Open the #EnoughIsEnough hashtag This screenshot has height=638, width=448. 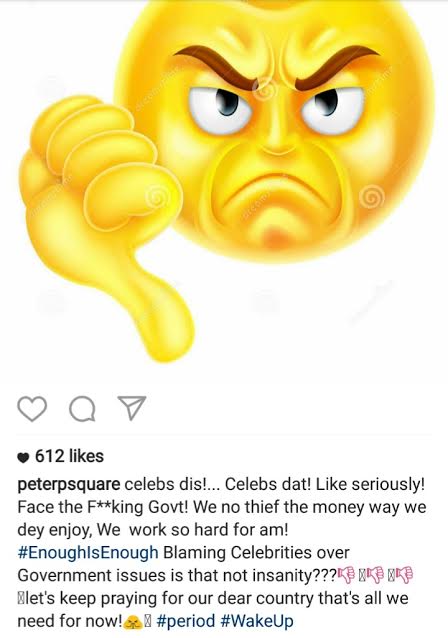tap(88, 553)
